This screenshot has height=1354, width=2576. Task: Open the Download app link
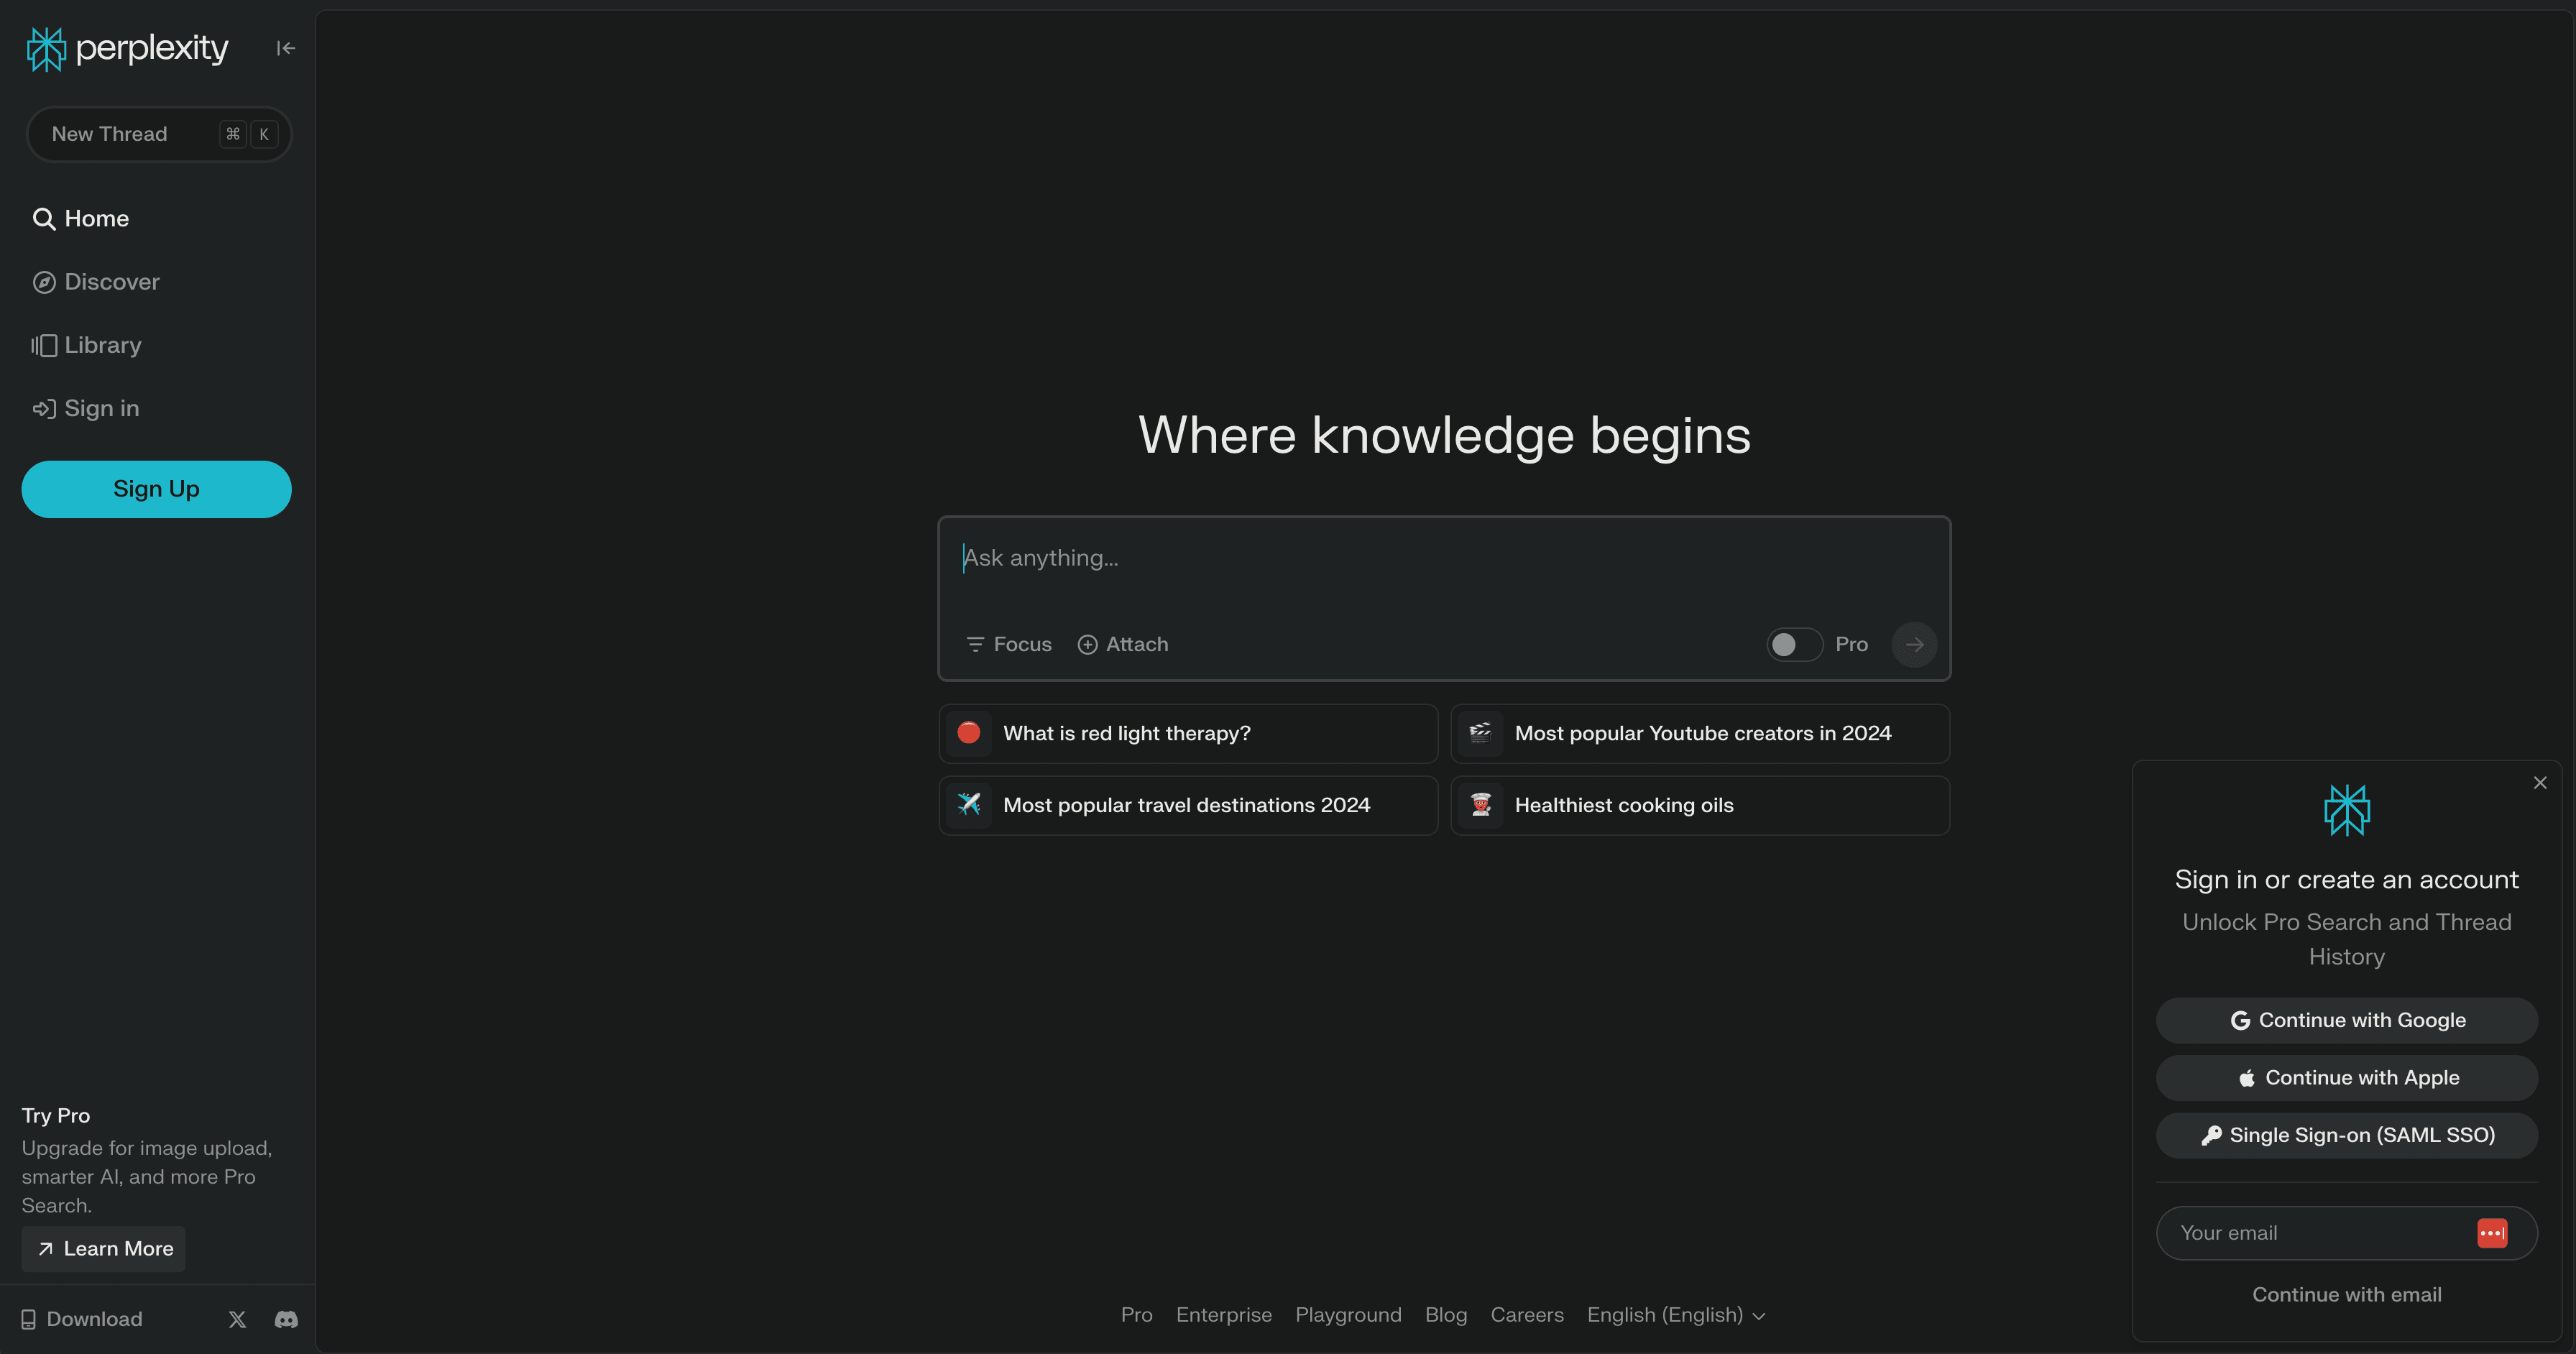82,1319
